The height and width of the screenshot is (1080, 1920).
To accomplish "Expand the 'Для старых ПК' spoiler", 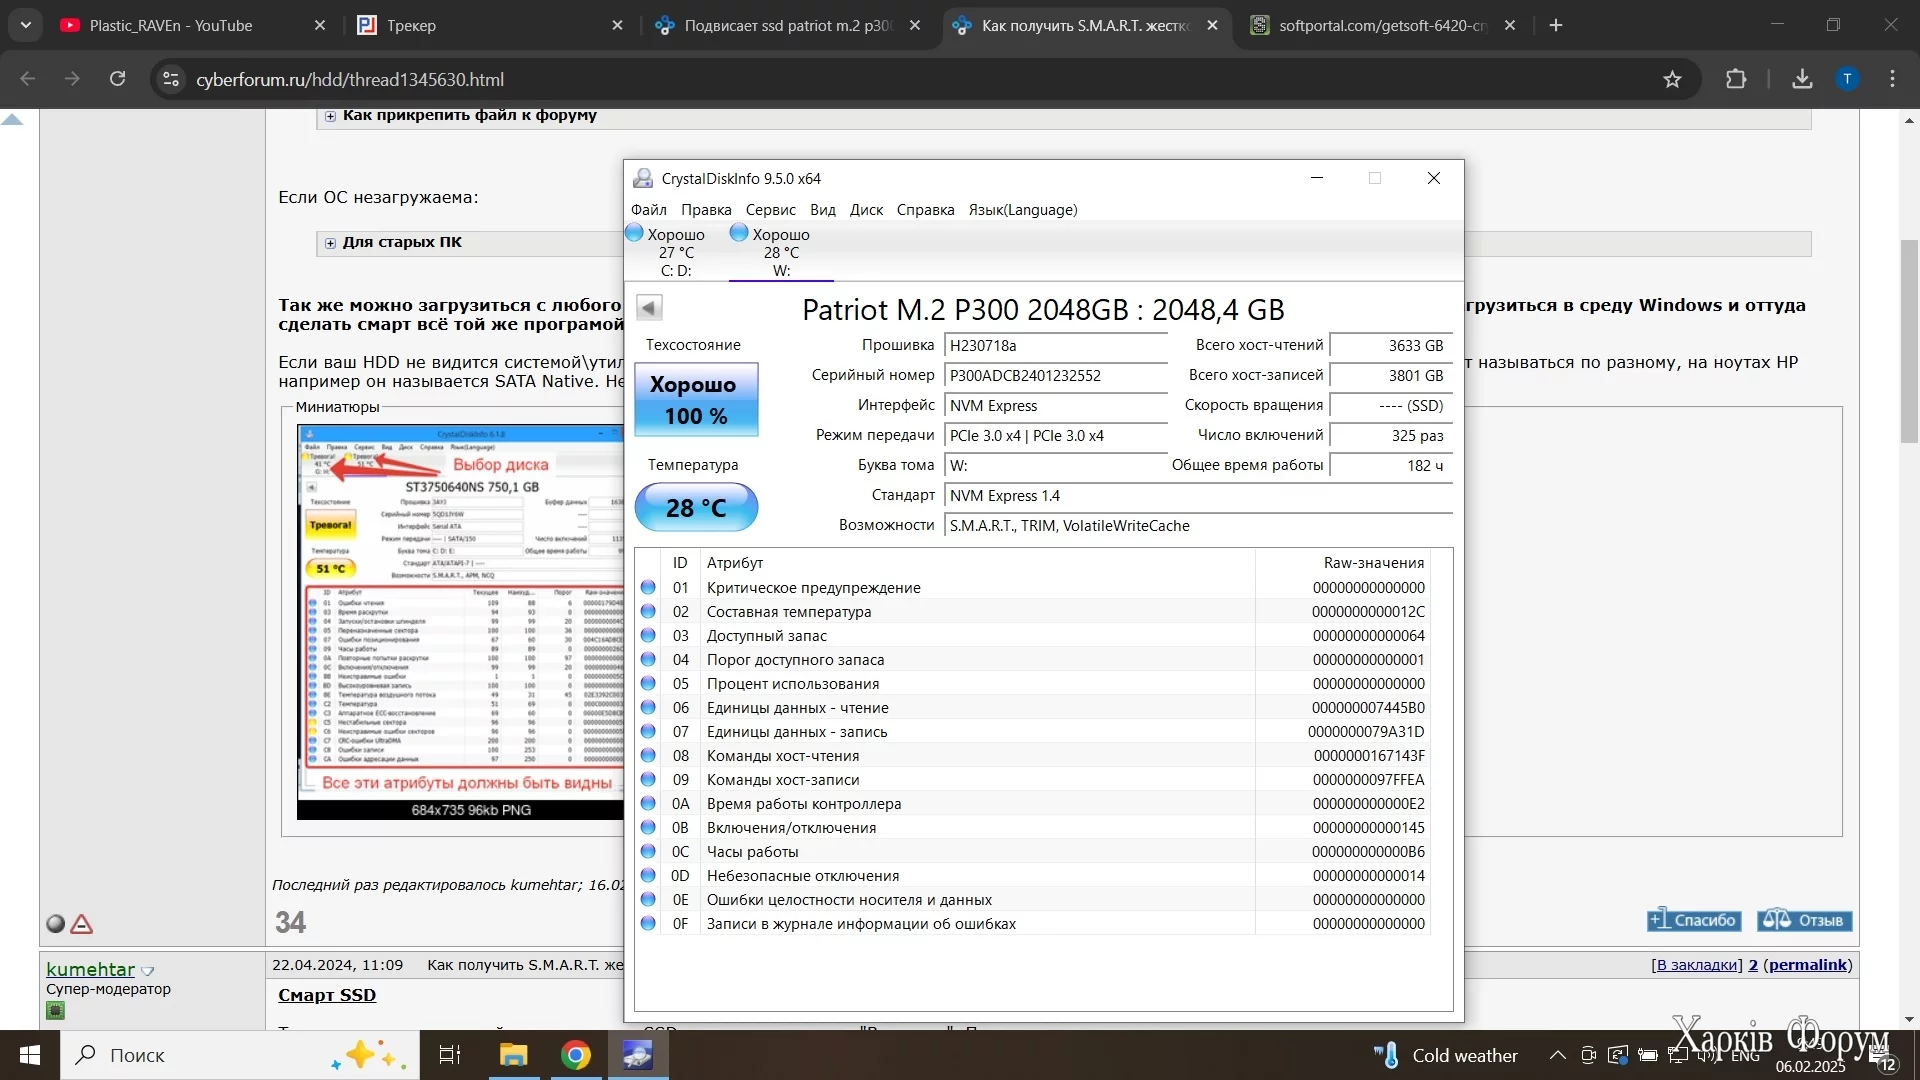I will (x=330, y=243).
